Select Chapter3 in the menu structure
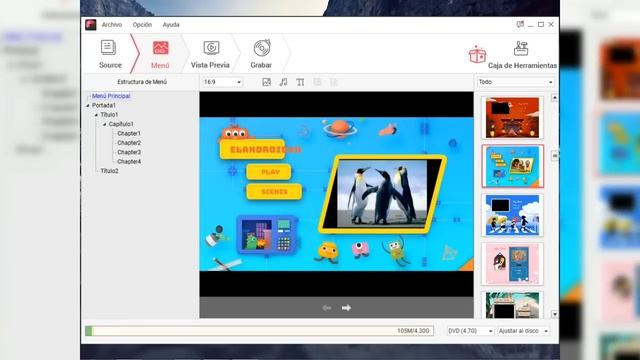640x360 pixels. click(129, 152)
